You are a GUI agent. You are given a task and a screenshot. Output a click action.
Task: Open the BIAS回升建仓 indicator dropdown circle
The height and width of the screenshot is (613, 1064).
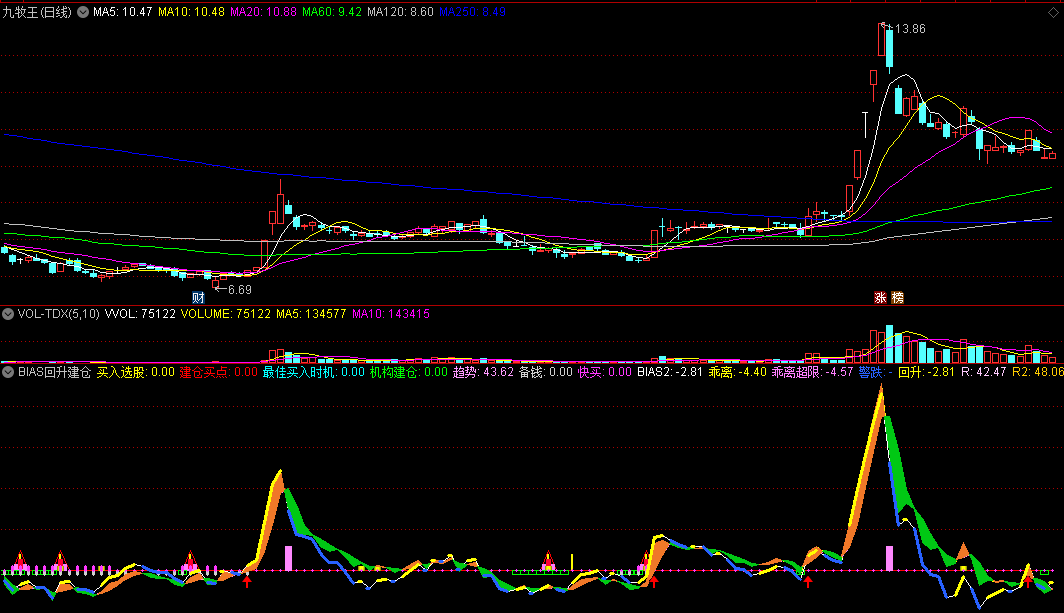pos(8,372)
